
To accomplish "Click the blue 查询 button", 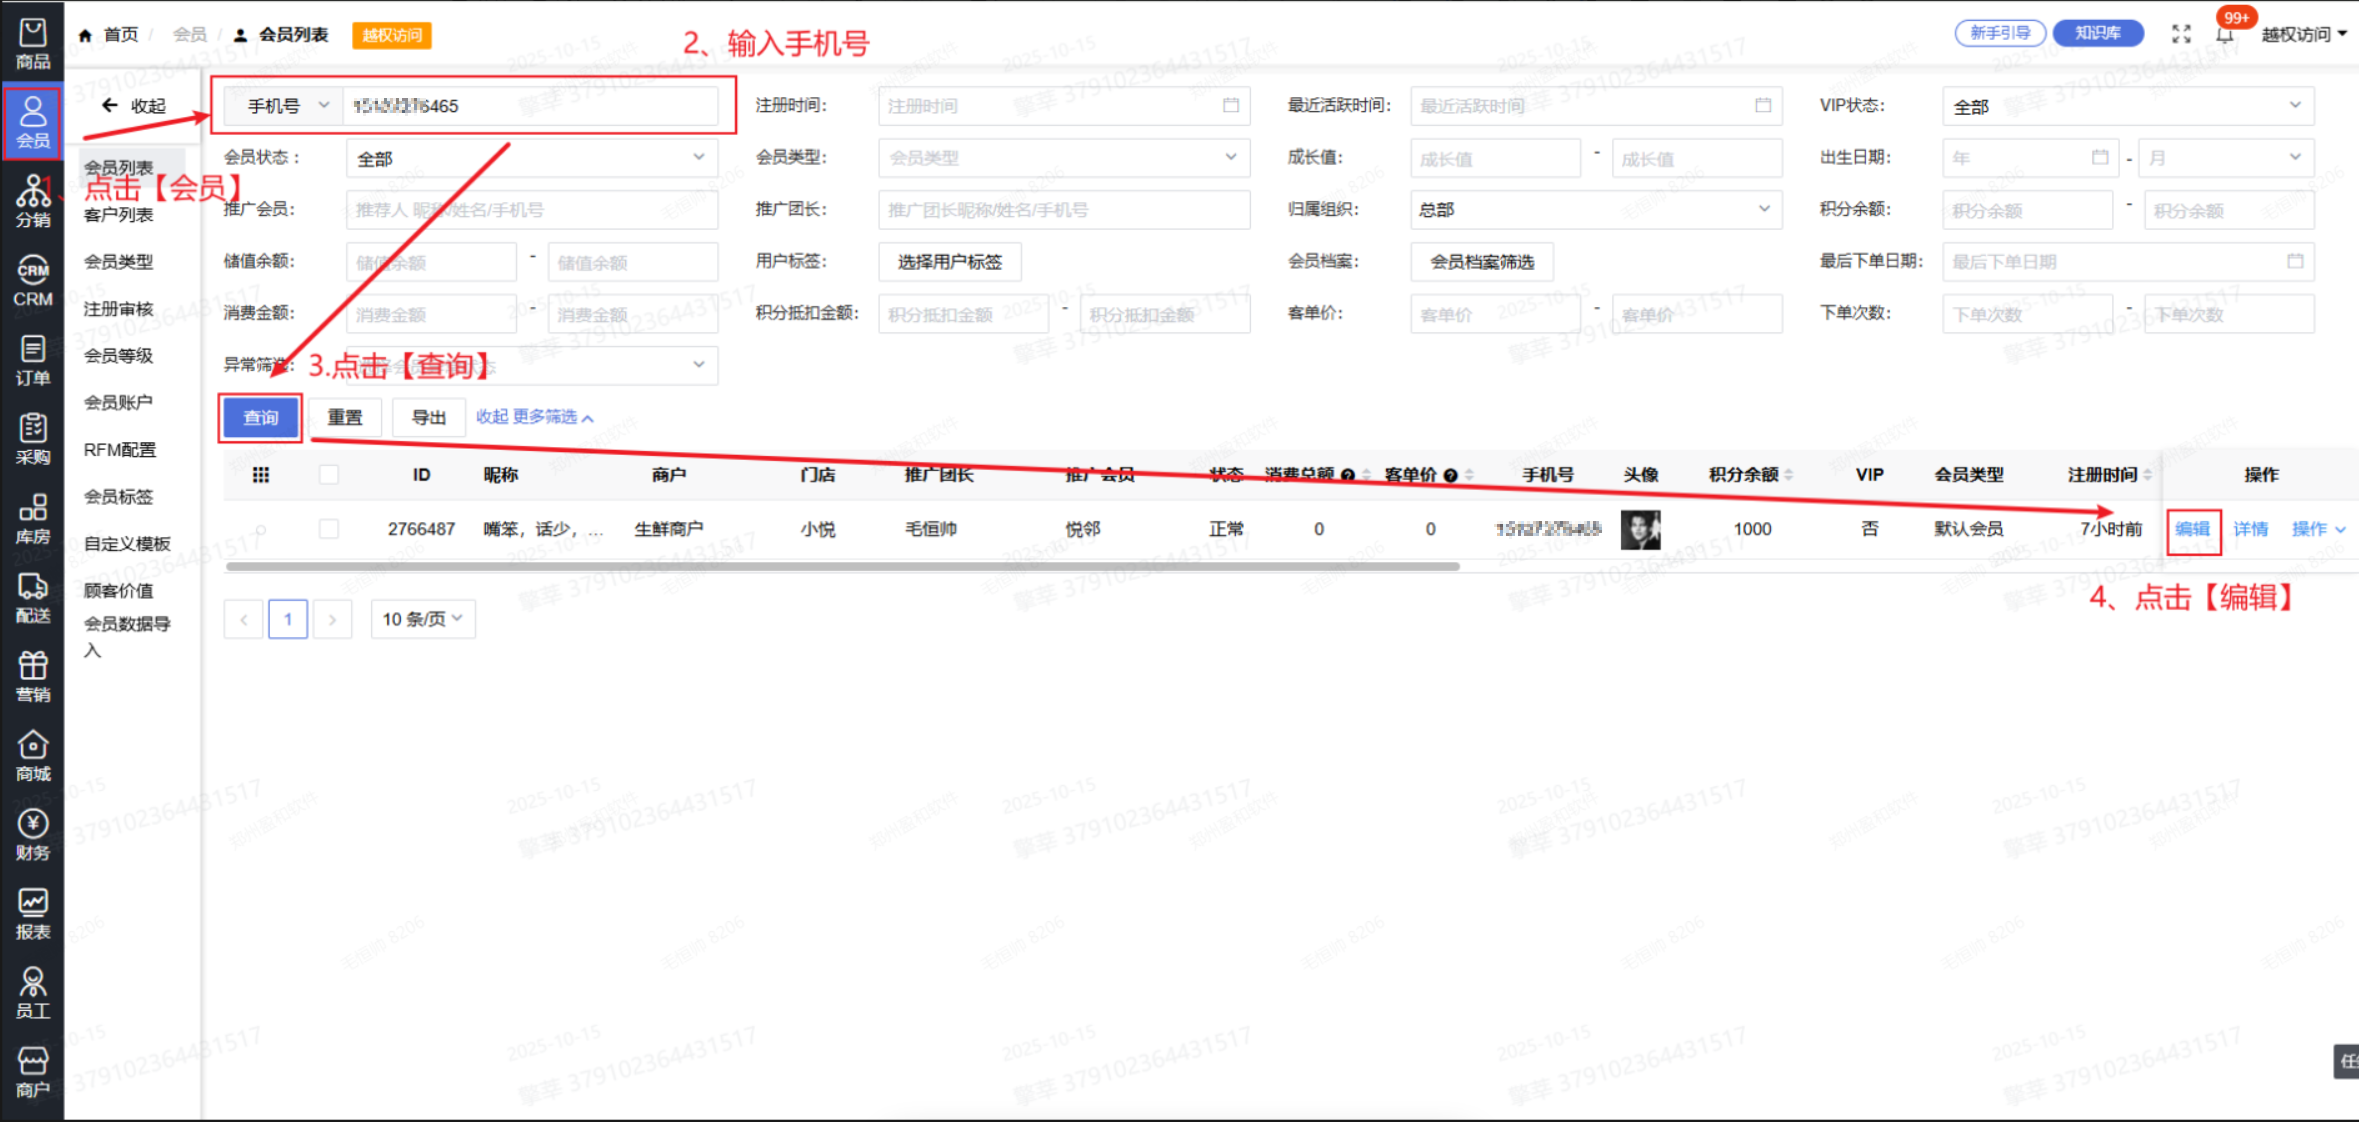I will 261,417.
